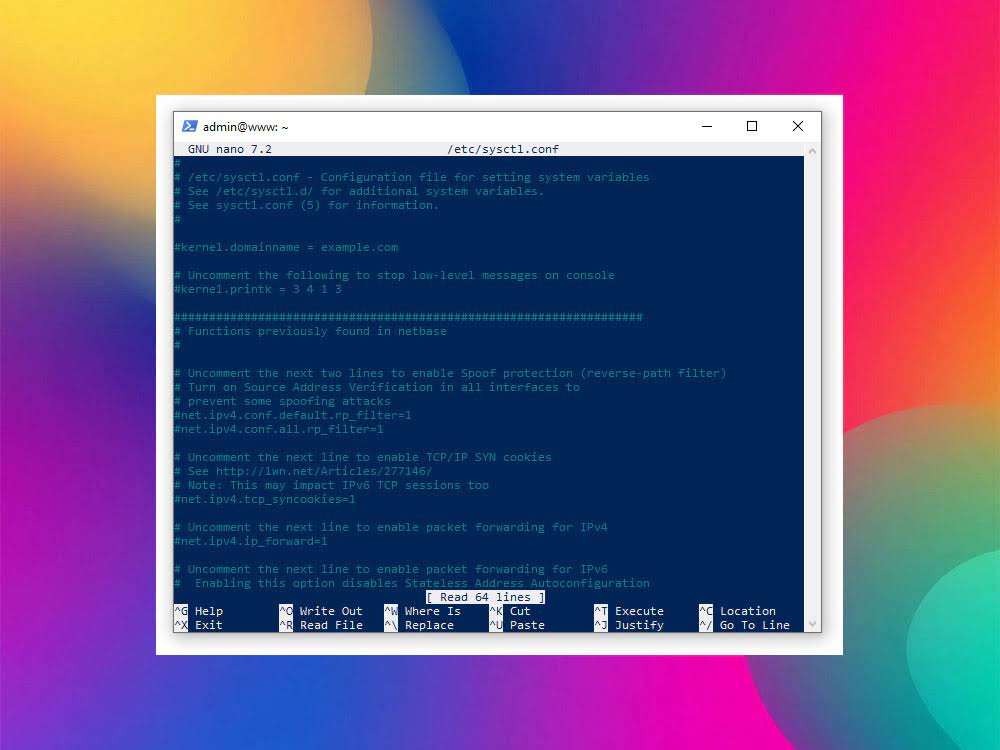The height and width of the screenshot is (750, 1000).
Task: Click the ^G Help shortcut
Action: click(x=199, y=611)
